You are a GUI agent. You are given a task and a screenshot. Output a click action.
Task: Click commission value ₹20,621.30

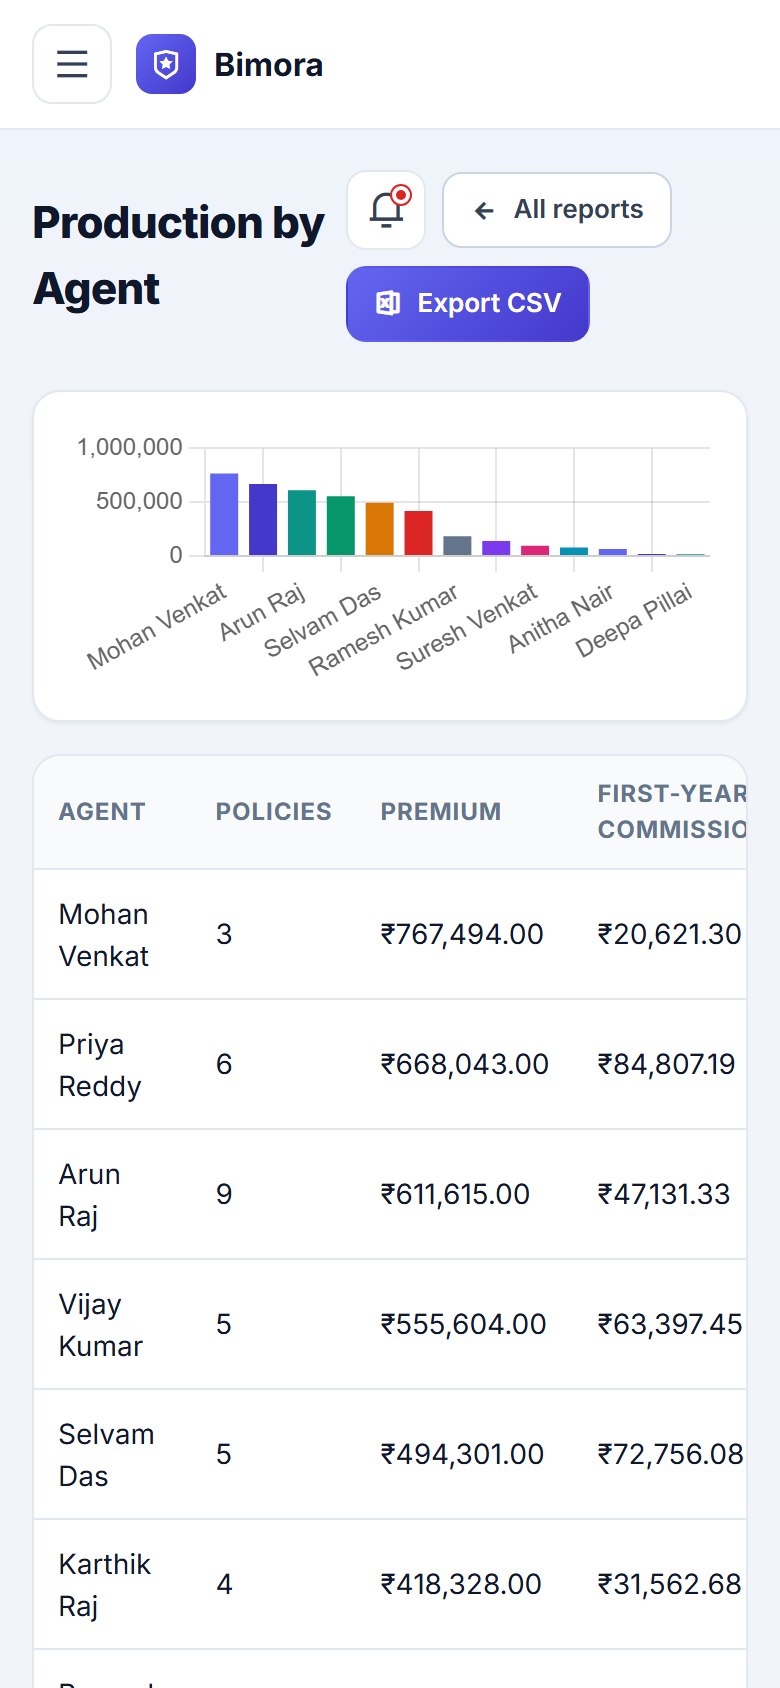click(670, 934)
